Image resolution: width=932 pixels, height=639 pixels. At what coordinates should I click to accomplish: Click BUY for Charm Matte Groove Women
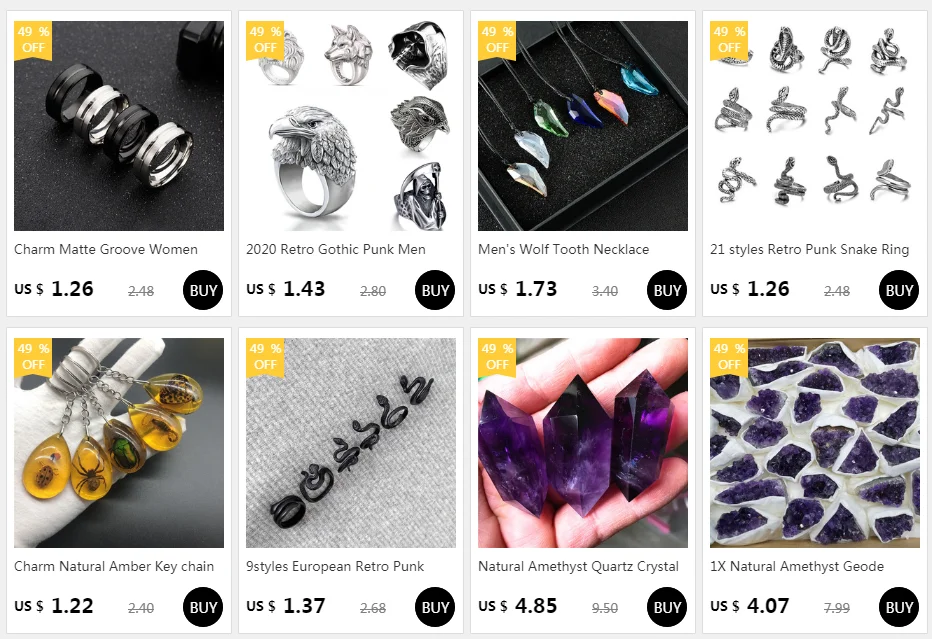pos(203,290)
